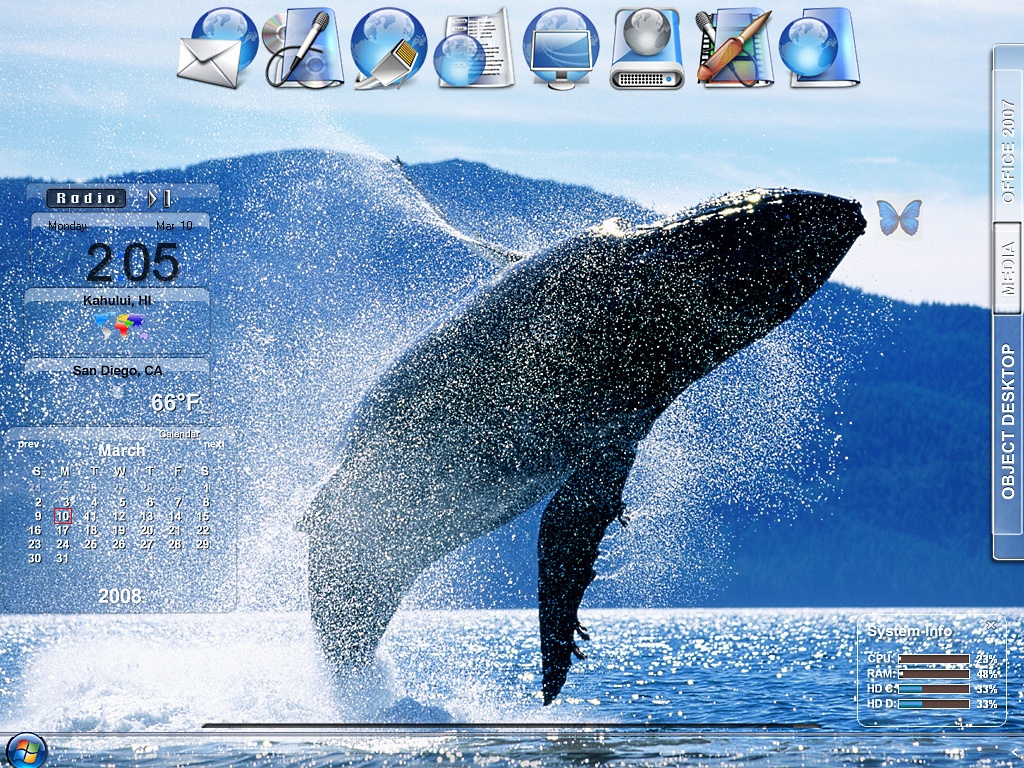
Task: Toggle the radio play/pause control
Action: pos(160,198)
